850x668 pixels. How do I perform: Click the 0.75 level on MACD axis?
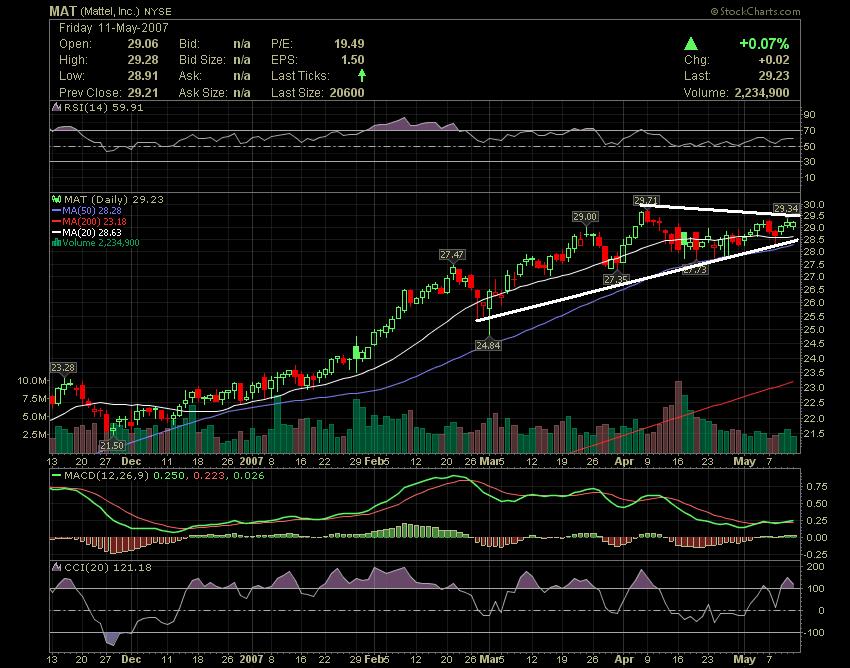point(816,487)
